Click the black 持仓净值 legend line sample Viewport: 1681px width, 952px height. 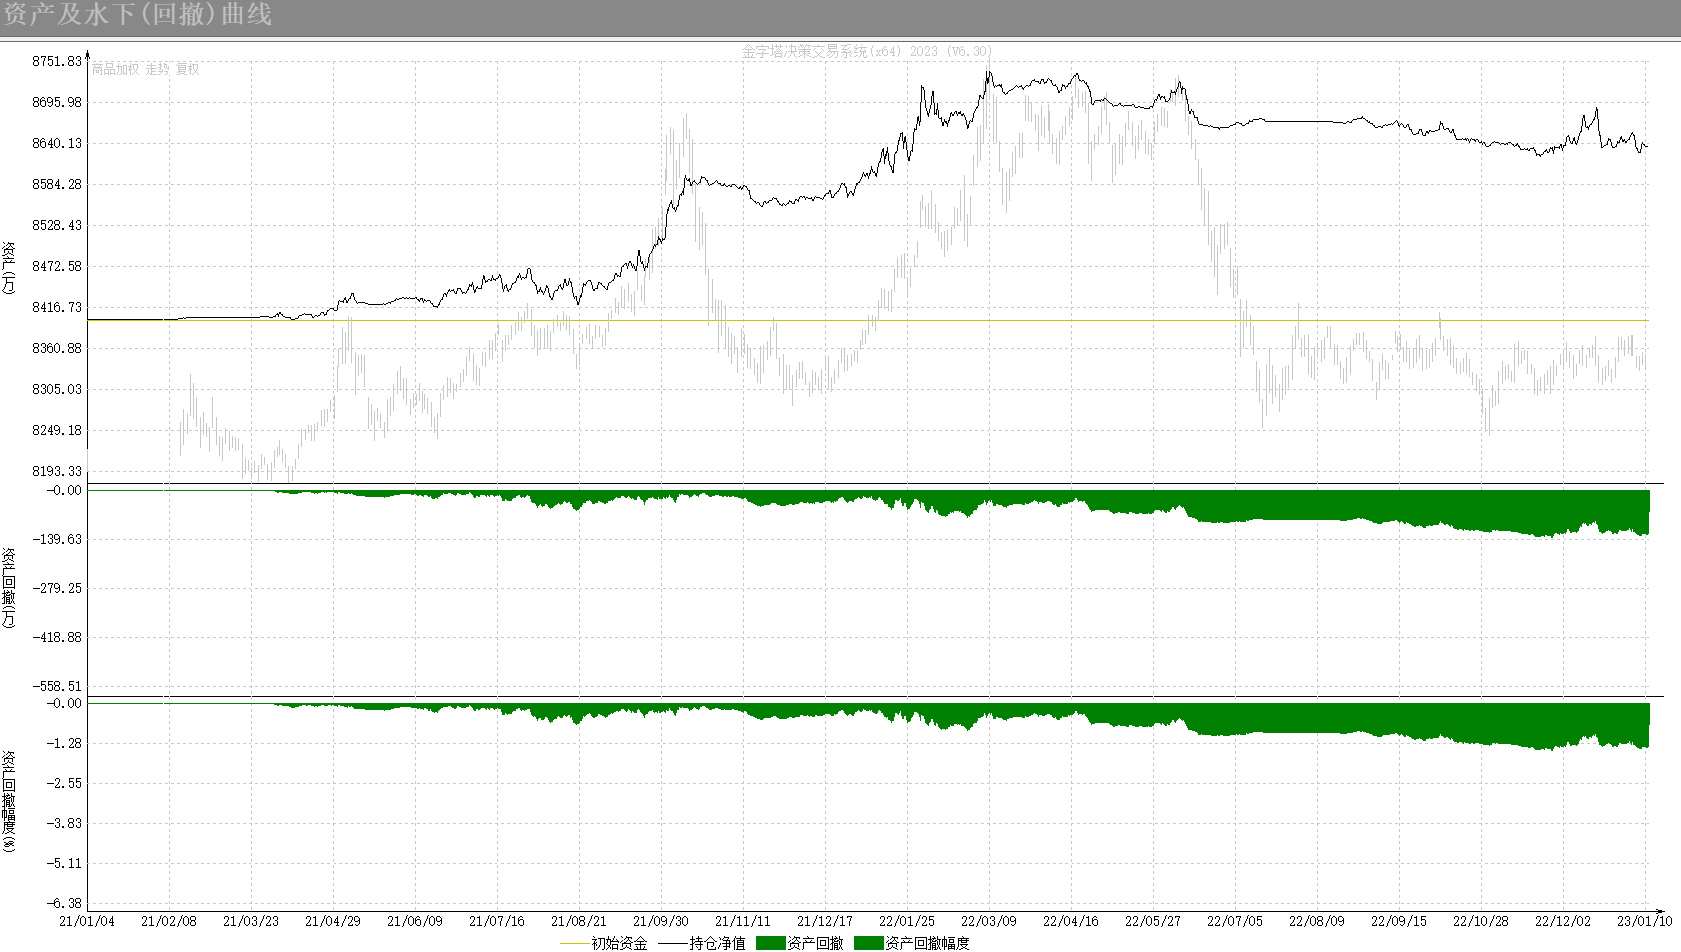tap(673, 943)
